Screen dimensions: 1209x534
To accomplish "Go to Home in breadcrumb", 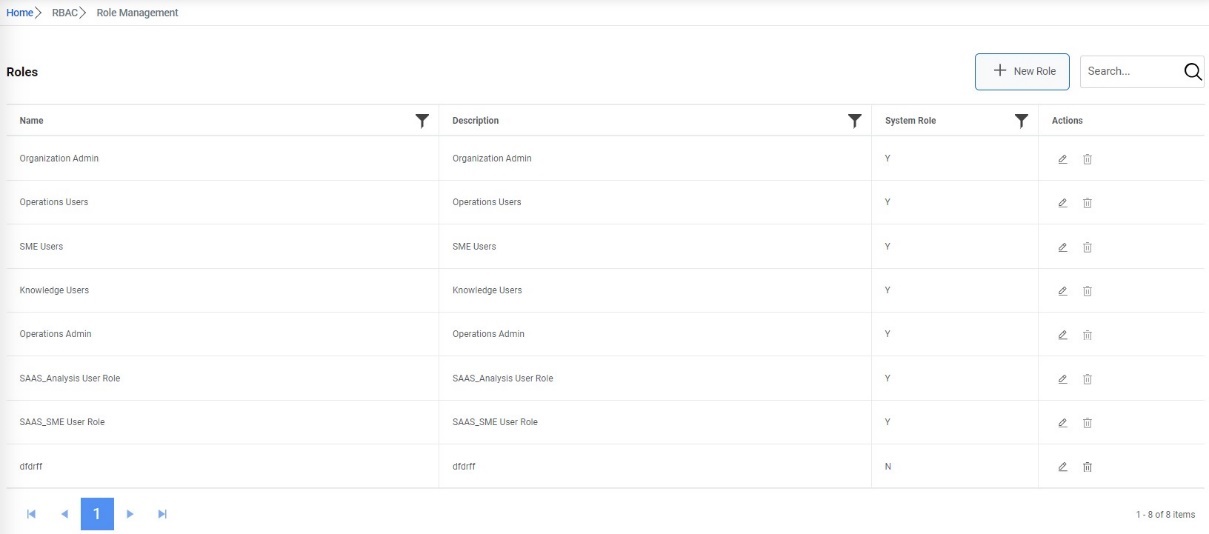I will coord(20,13).
